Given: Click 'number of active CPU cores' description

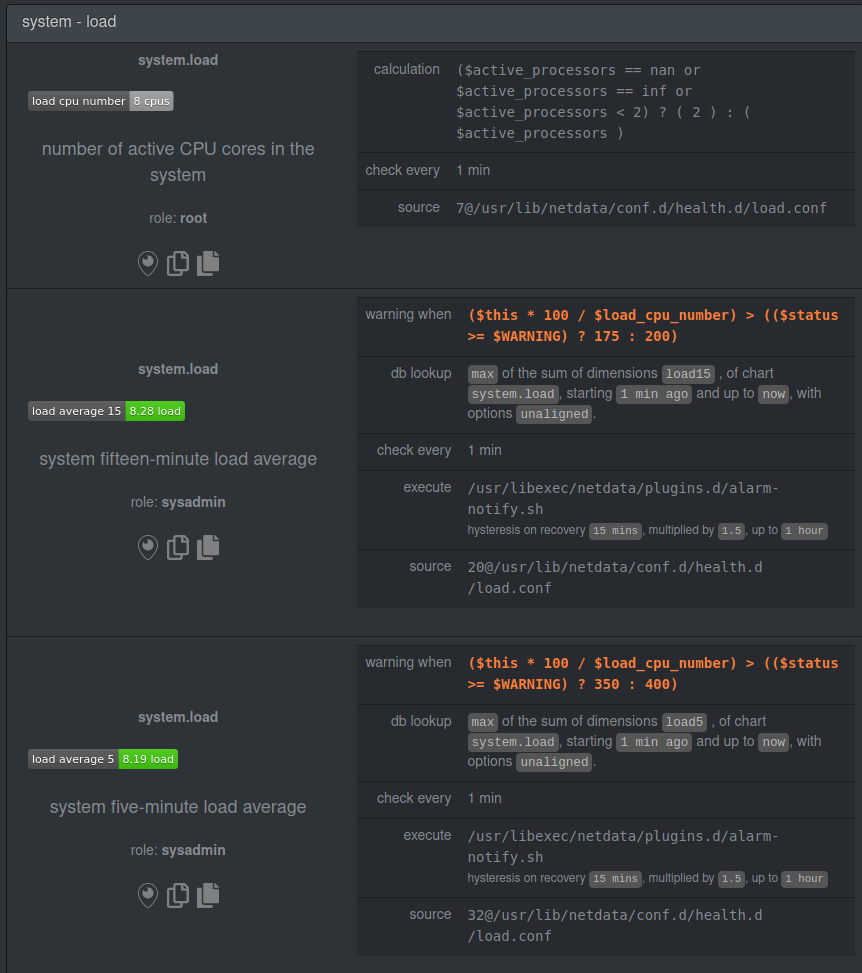Looking at the screenshot, I should point(178,162).
